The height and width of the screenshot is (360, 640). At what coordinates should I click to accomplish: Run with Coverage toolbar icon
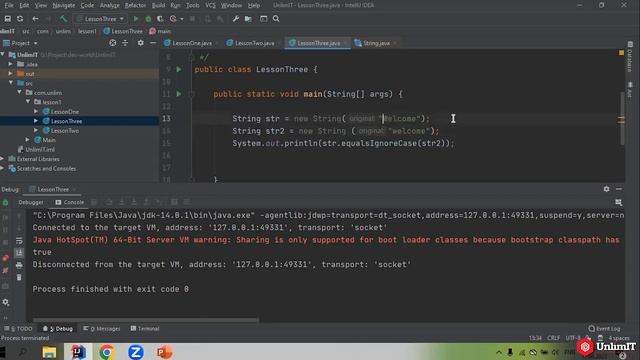coord(160,19)
